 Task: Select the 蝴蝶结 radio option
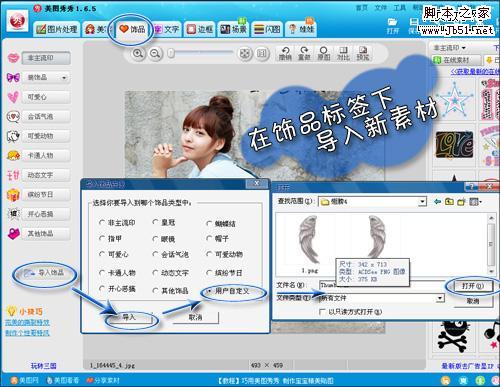pos(209,223)
